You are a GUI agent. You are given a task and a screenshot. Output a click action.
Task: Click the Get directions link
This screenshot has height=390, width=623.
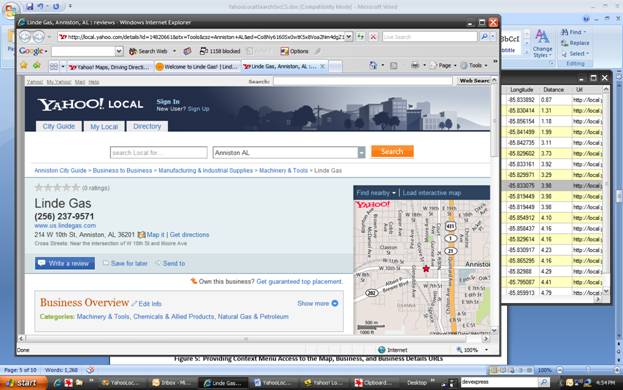point(190,235)
